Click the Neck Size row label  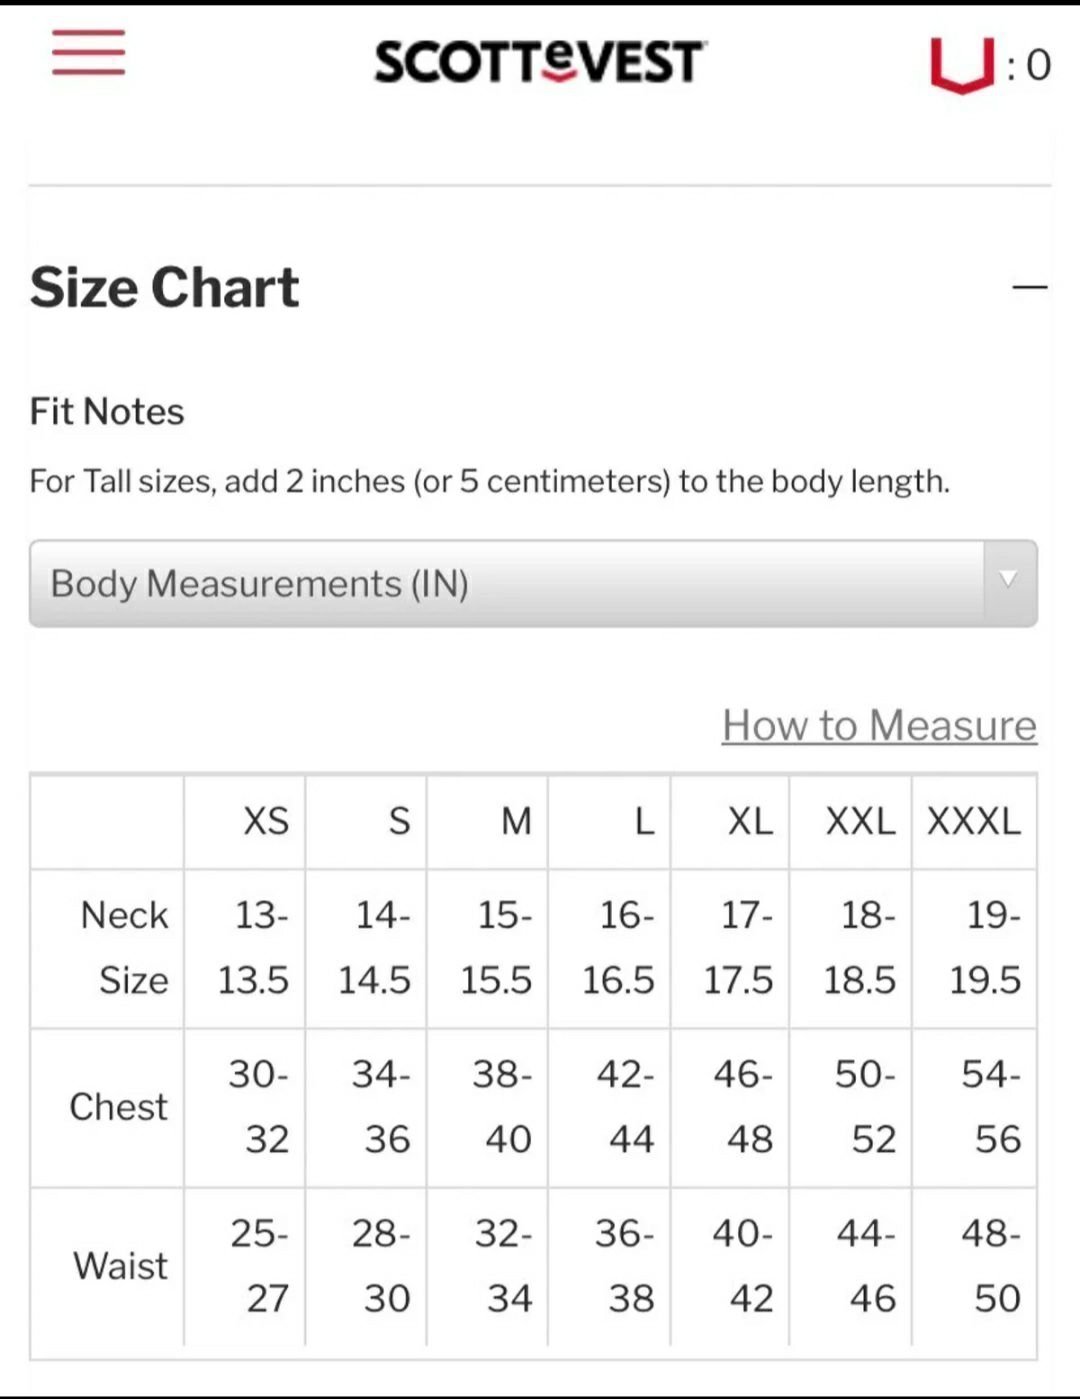125,947
